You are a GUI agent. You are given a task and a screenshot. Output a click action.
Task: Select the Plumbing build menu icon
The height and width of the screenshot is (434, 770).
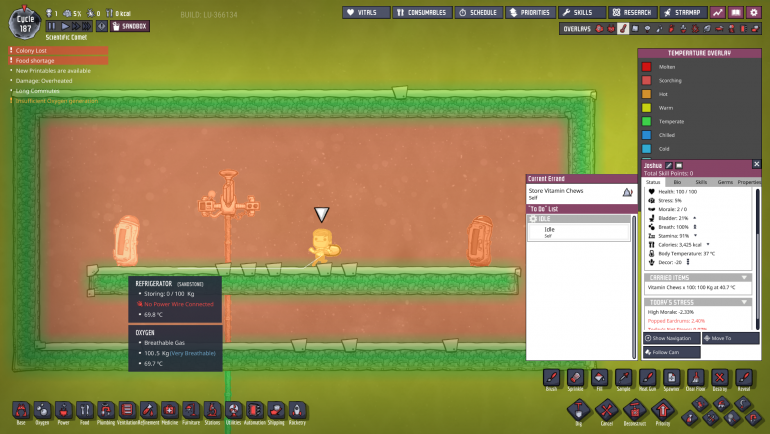click(x=106, y=410)
